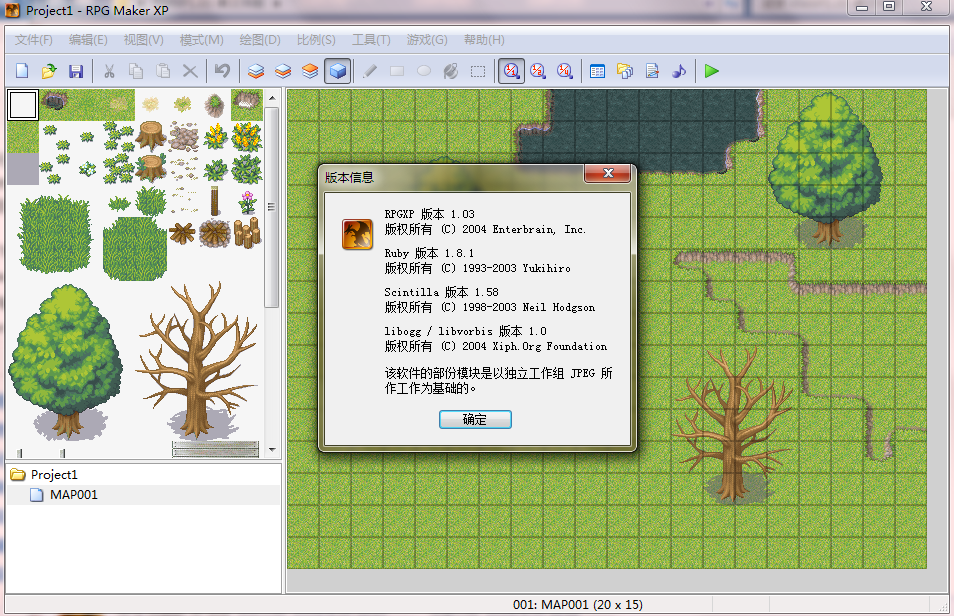954x616 pixels.
Task: Open the 编辑(E) menu
Action: (88, 40)
